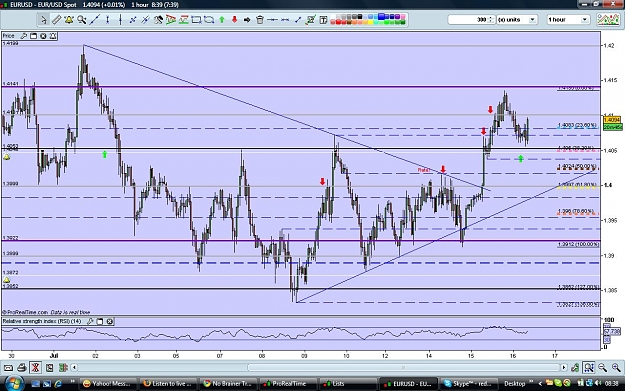The image size is (625, 391).
Task: Select the Fibonacci fan drawing tool
Action: coord(171,20)
